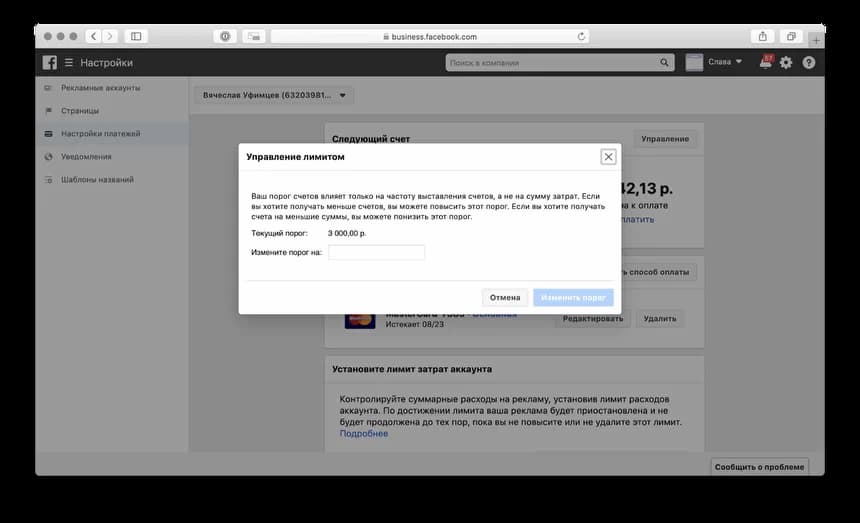
Task: Expand the Слава account dropdown
Action: point(725,62)
